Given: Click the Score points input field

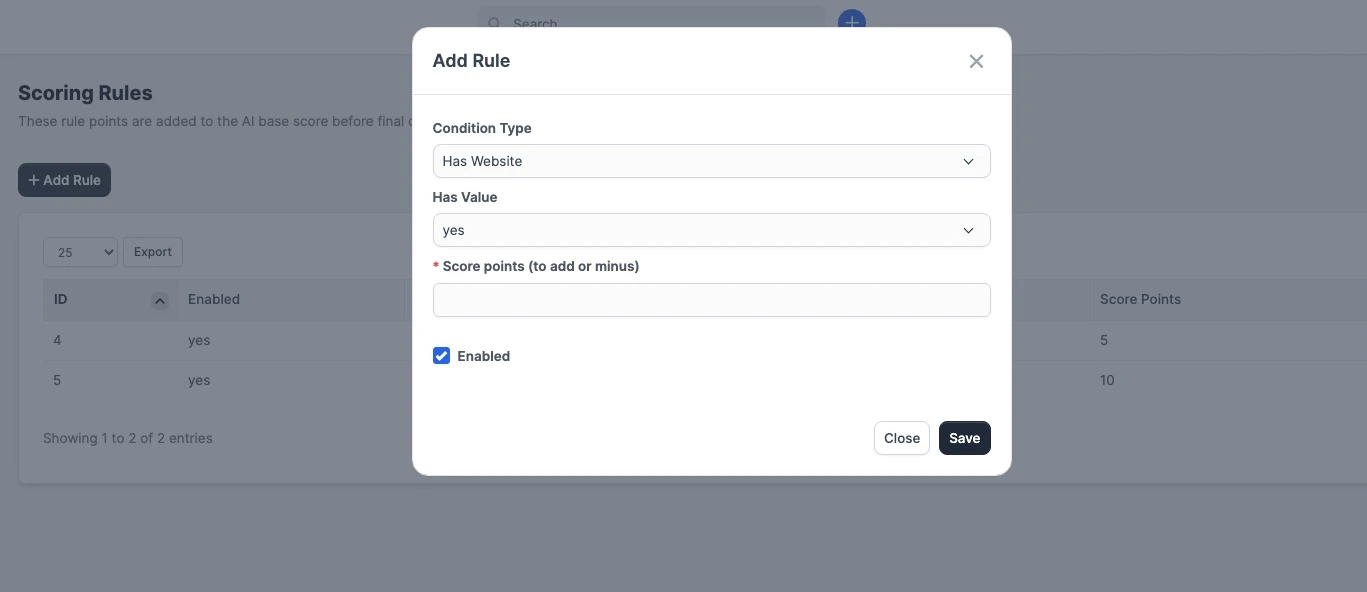Looking at the screenshot, I should click(x=711, y=299).
